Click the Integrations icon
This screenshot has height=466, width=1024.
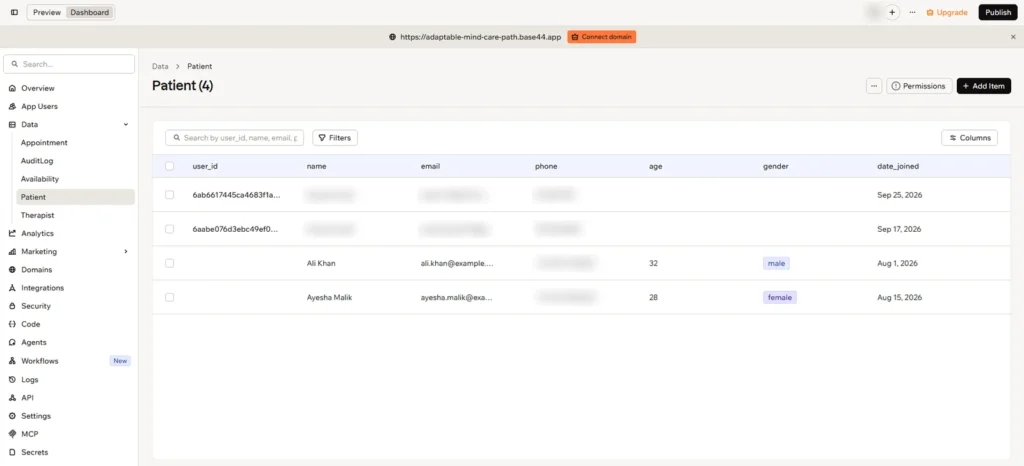(12, 288)
